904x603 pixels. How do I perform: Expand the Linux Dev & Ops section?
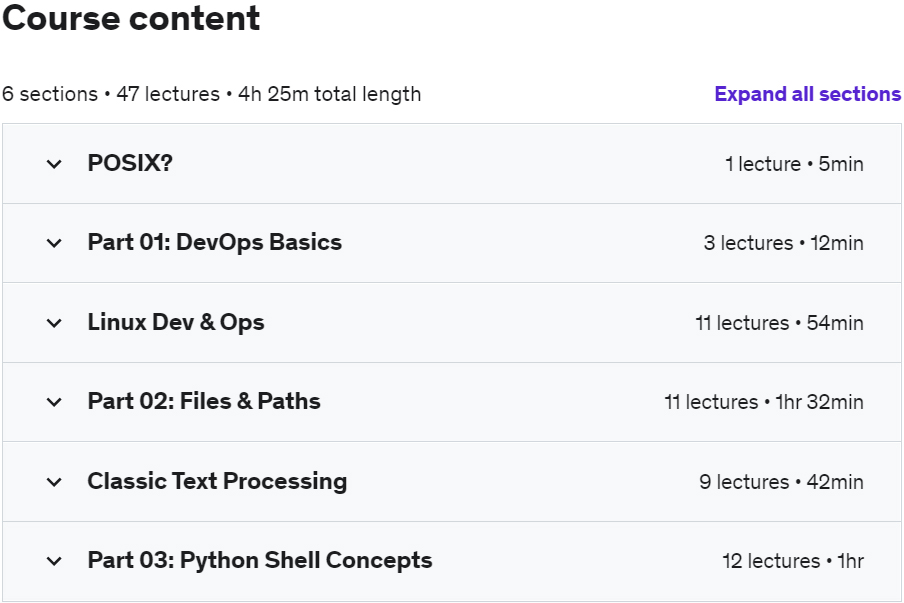tap(176, 322)
